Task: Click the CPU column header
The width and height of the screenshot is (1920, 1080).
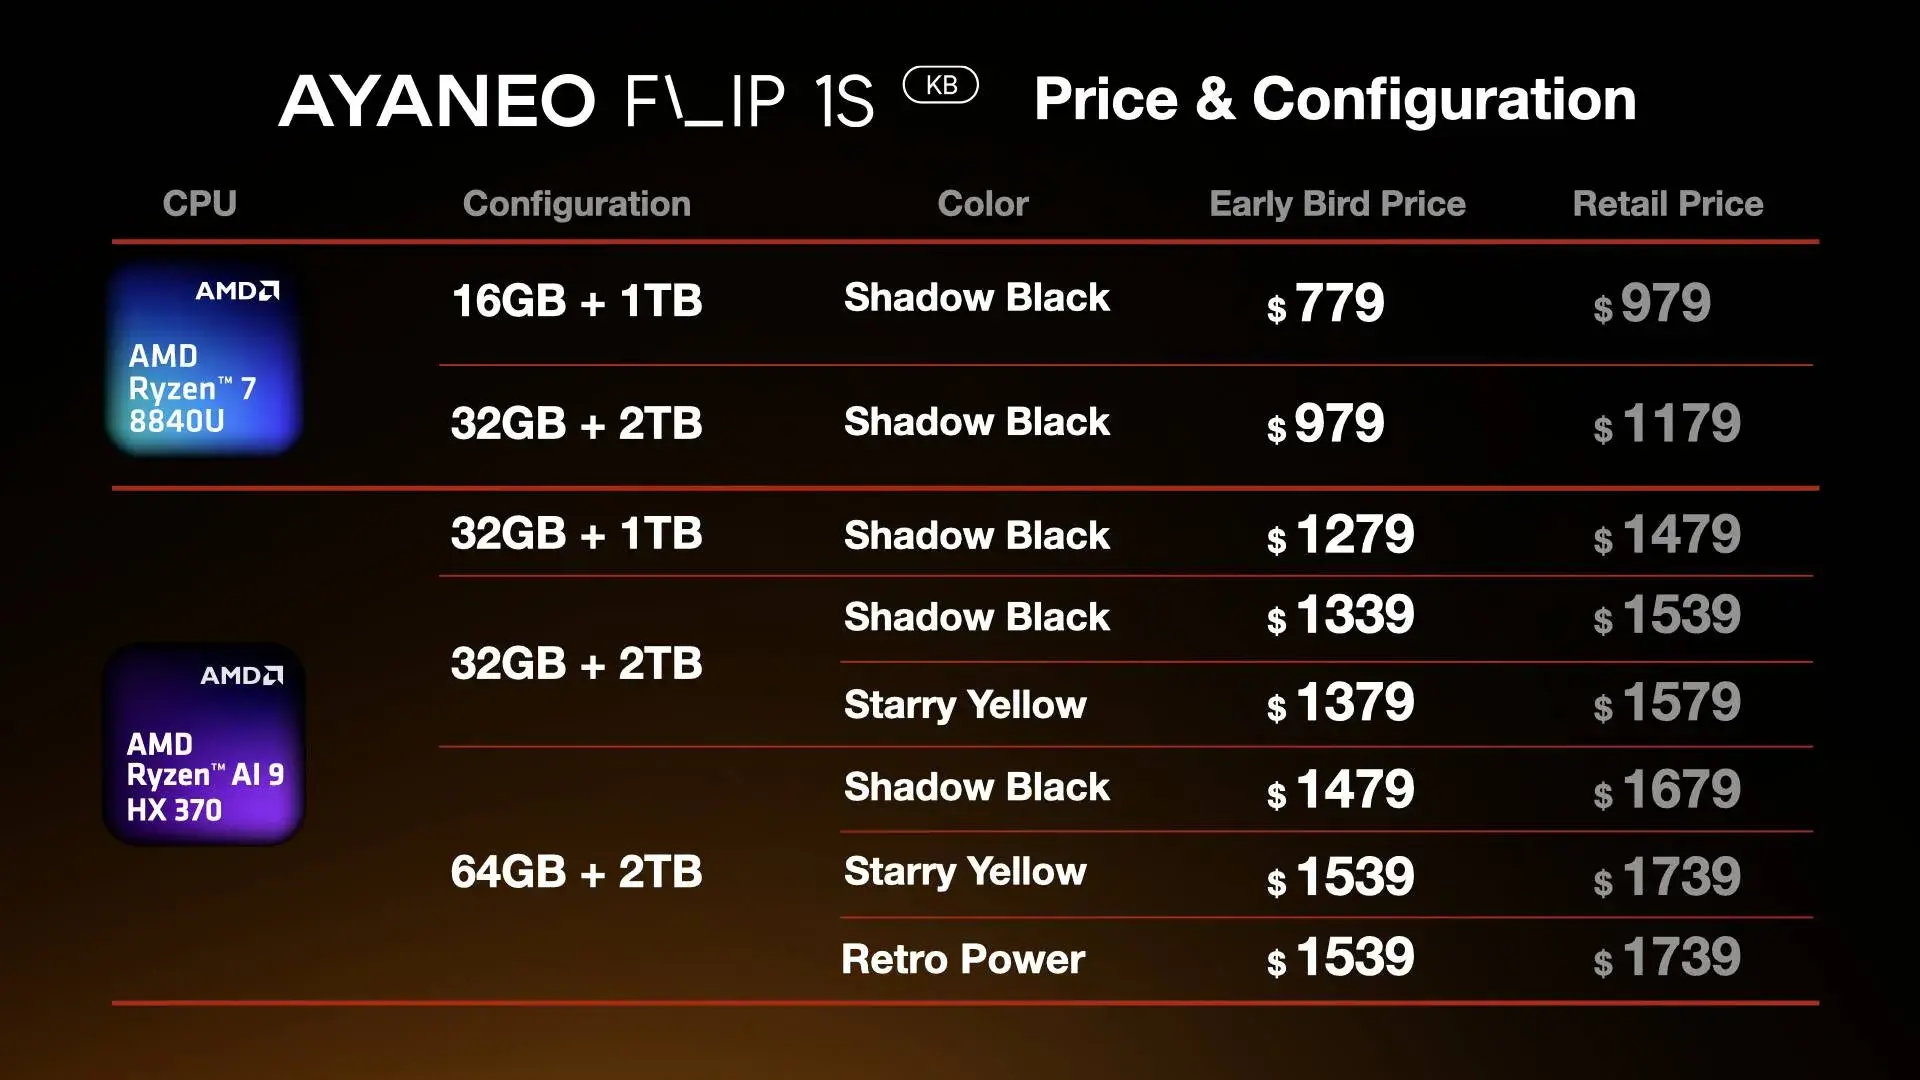Action: tap(200, 204)
